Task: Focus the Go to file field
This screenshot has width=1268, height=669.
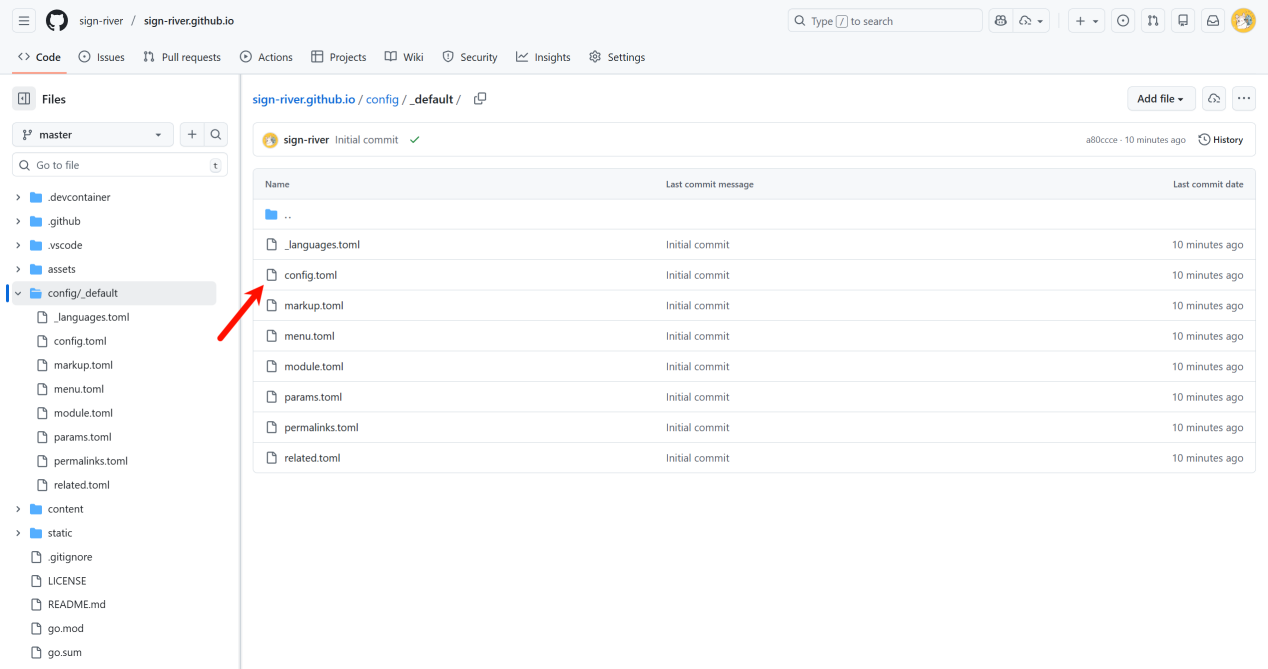Action: pos(120,165)
